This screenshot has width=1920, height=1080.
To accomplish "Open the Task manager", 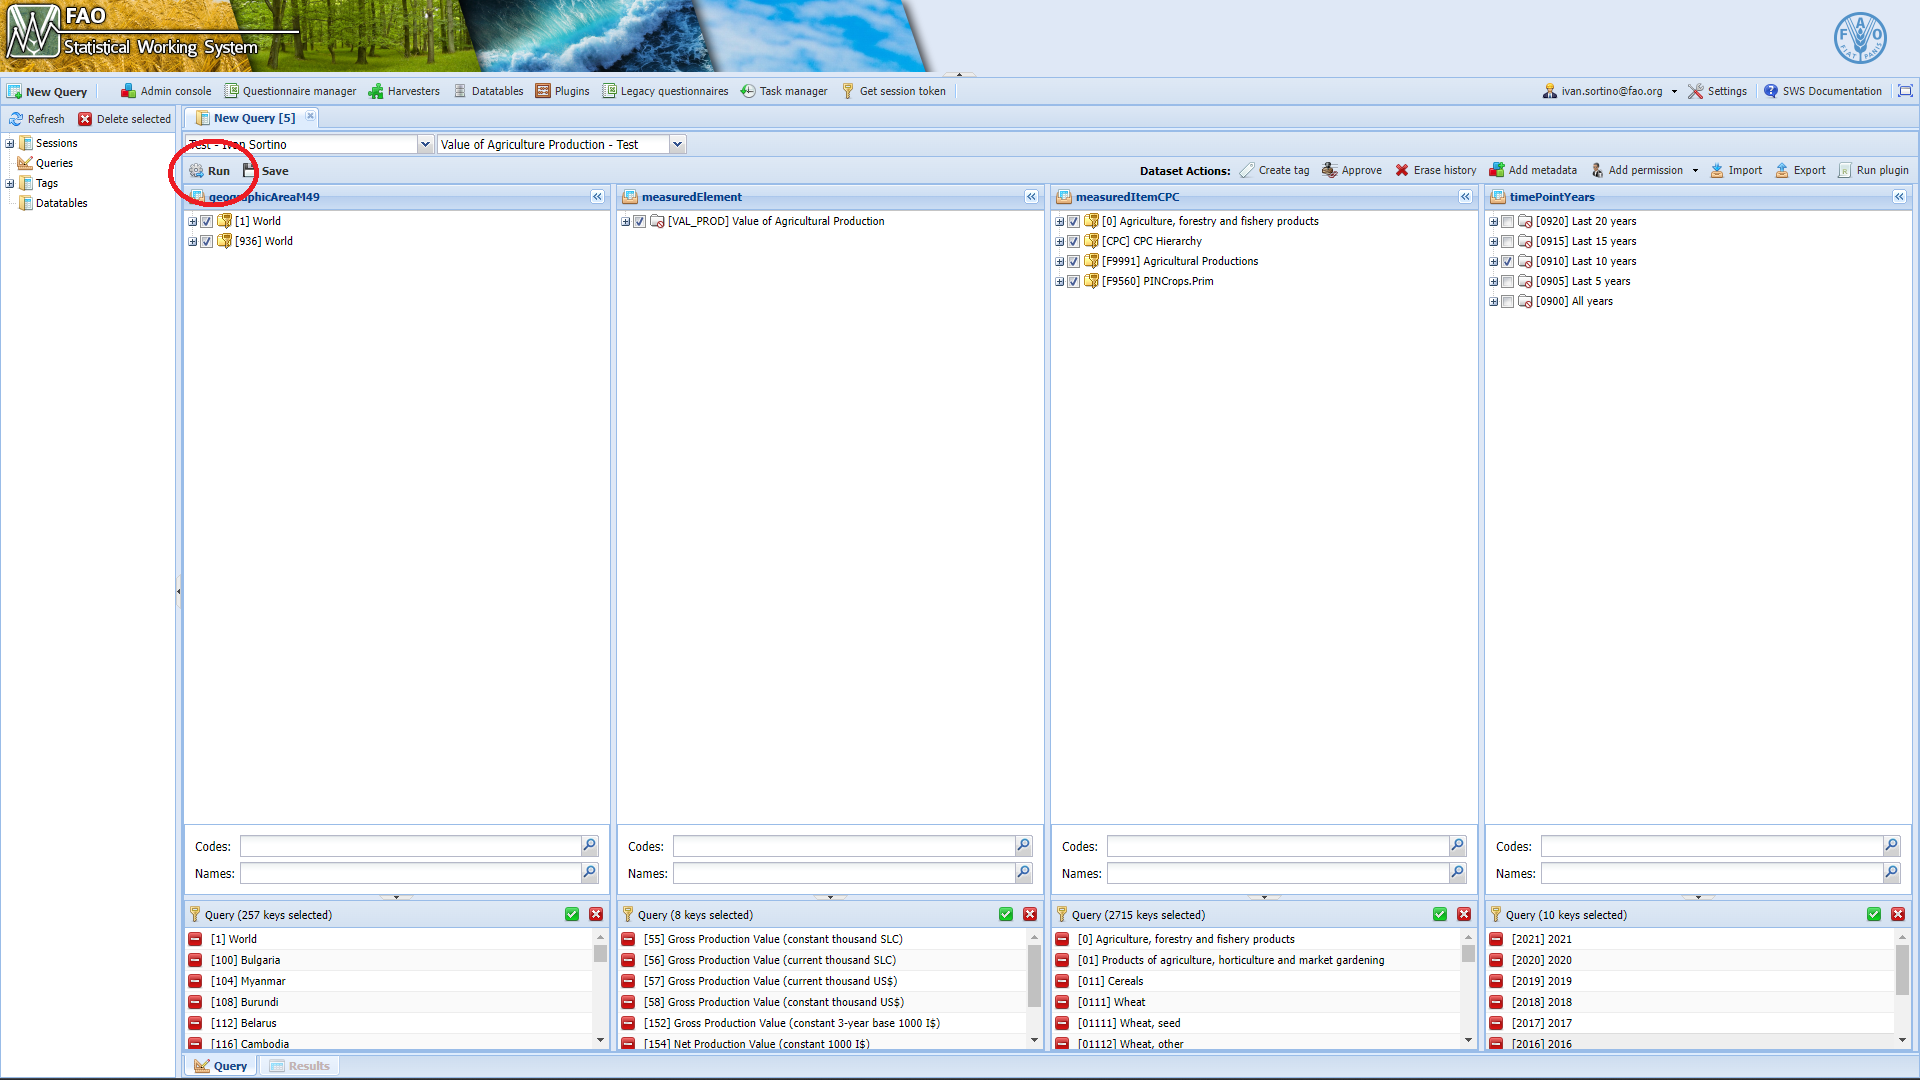I will click(x=784, y=91).
